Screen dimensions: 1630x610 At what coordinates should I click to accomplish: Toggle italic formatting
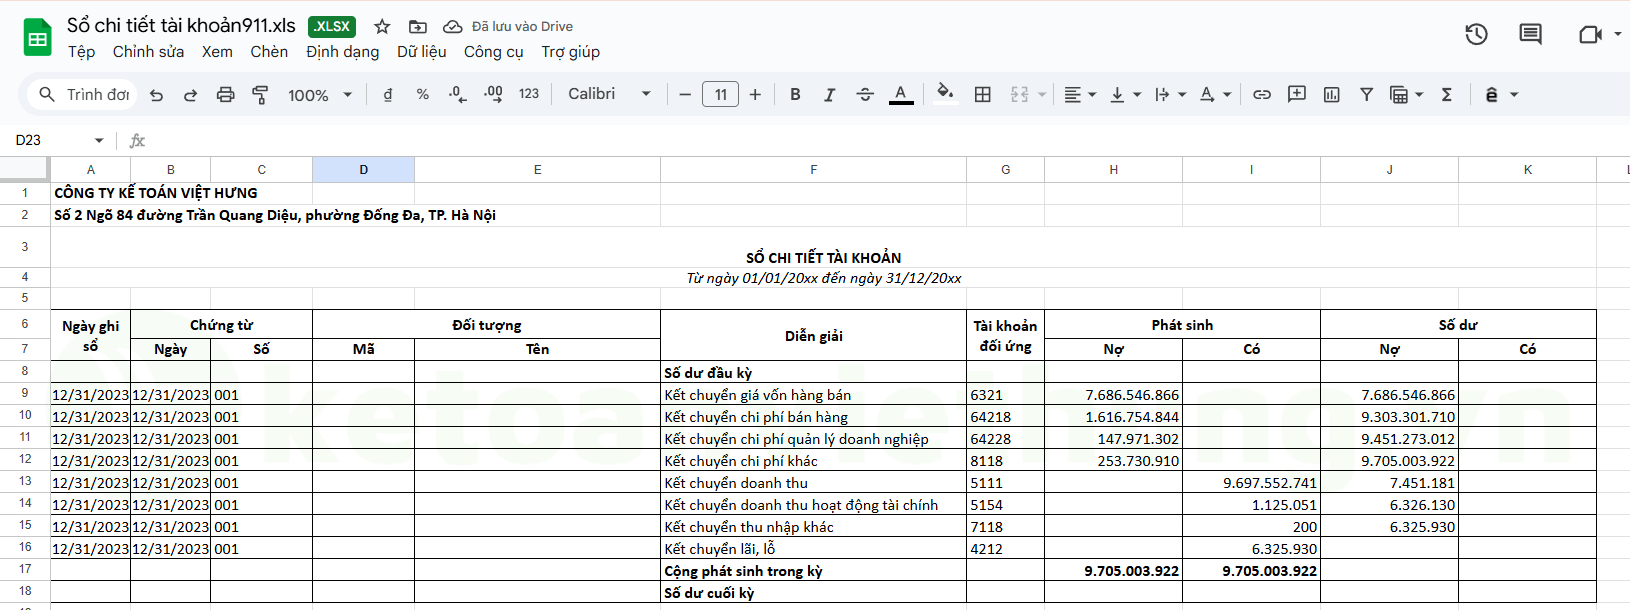point(829,95)
